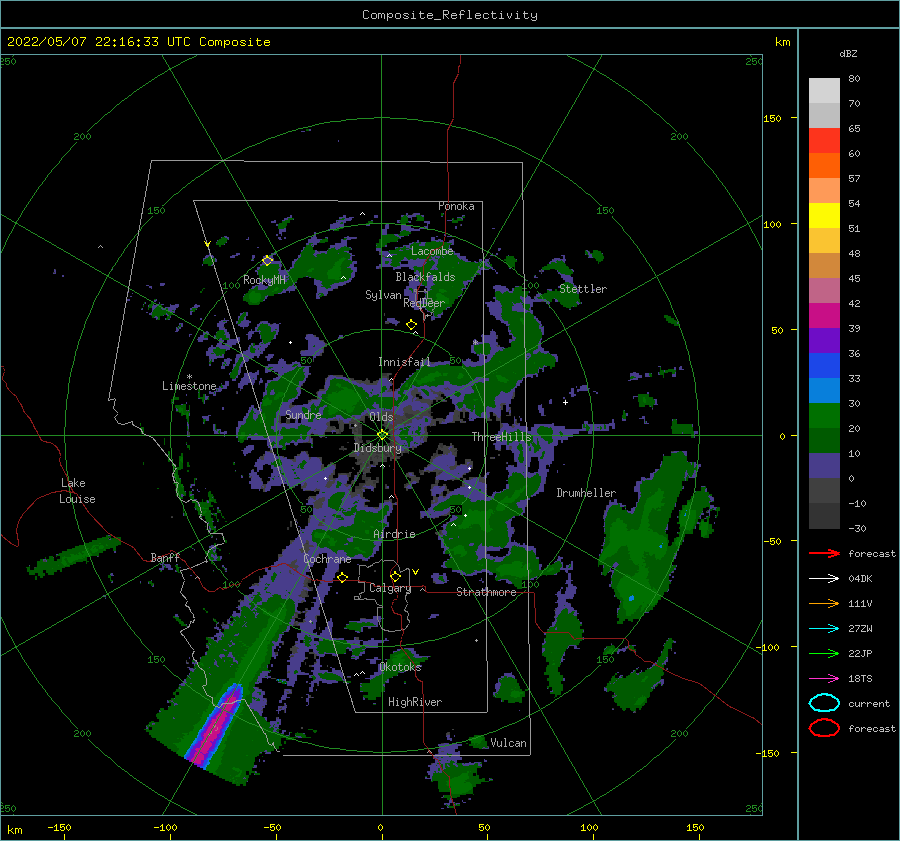This screenshot has height=841, width=900.
Task: Click the magenta 18TS arrow in legend
Action: (x=824, y=679)
